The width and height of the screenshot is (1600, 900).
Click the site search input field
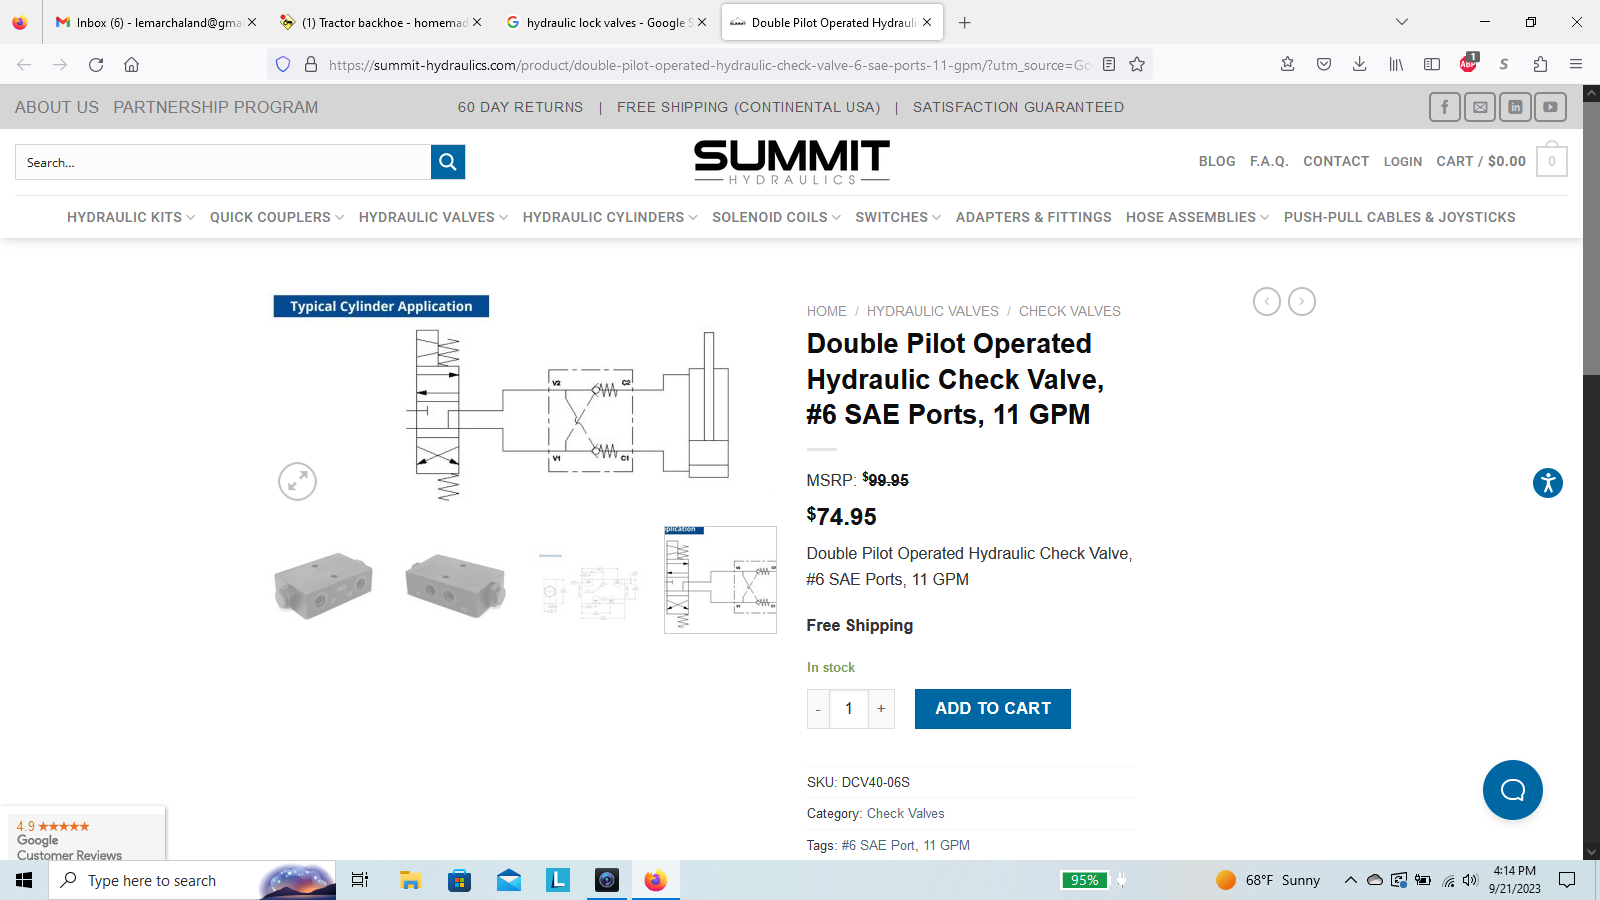222,162
